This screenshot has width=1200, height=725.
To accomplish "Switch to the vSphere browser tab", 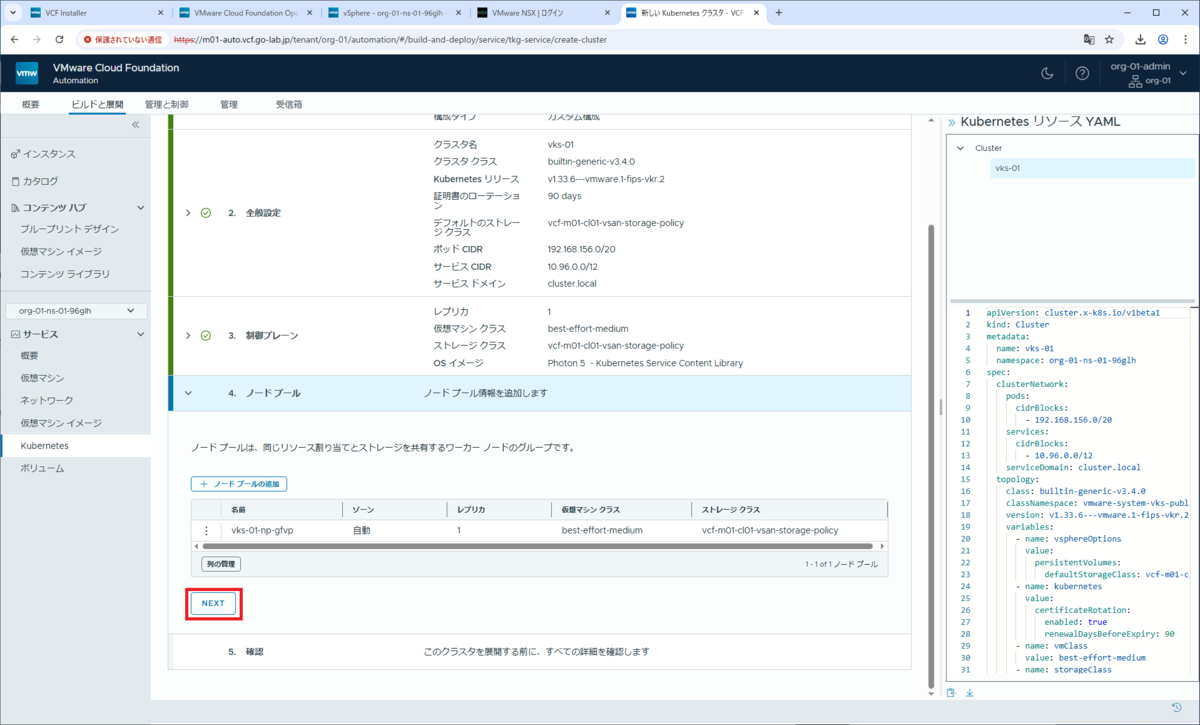I will tap(393, 13).
